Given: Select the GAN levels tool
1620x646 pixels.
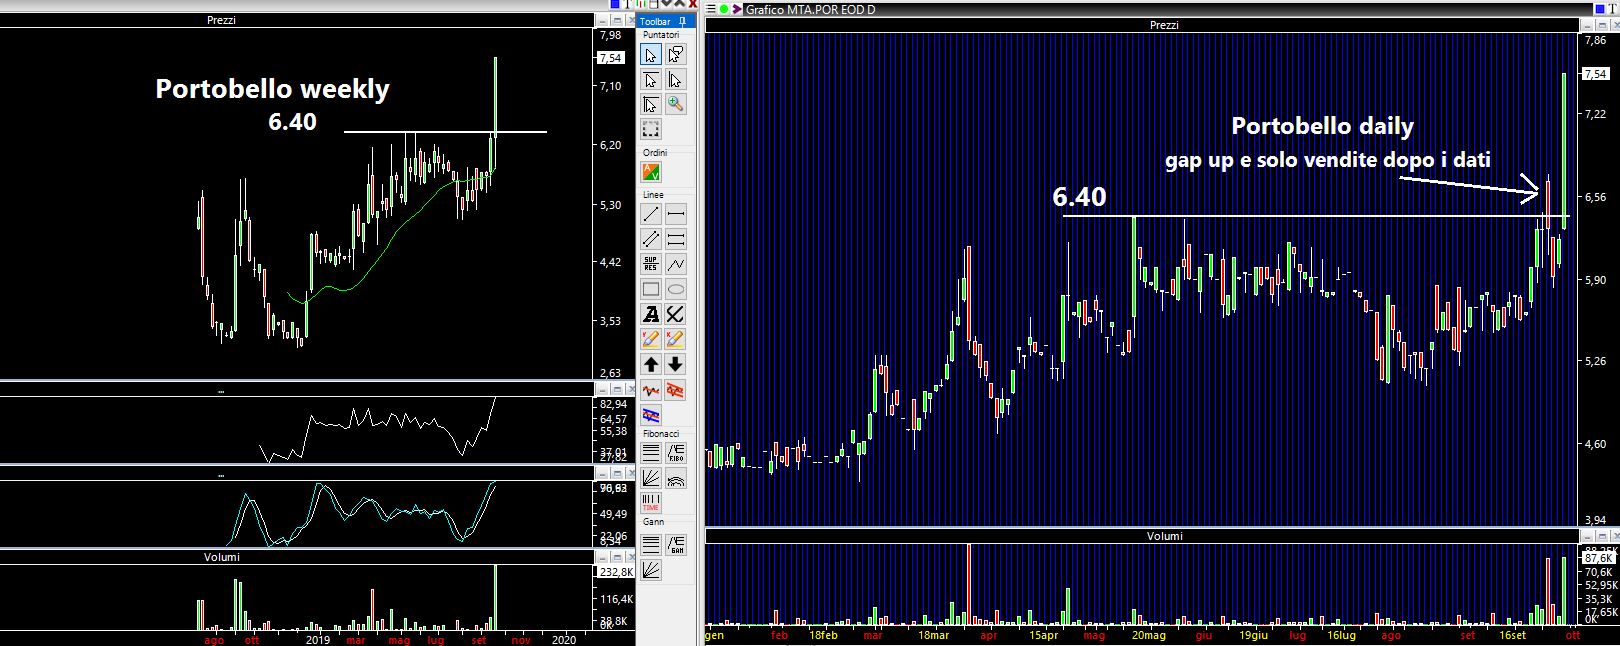Looking at the screenshot, I should tap(676, 545).
